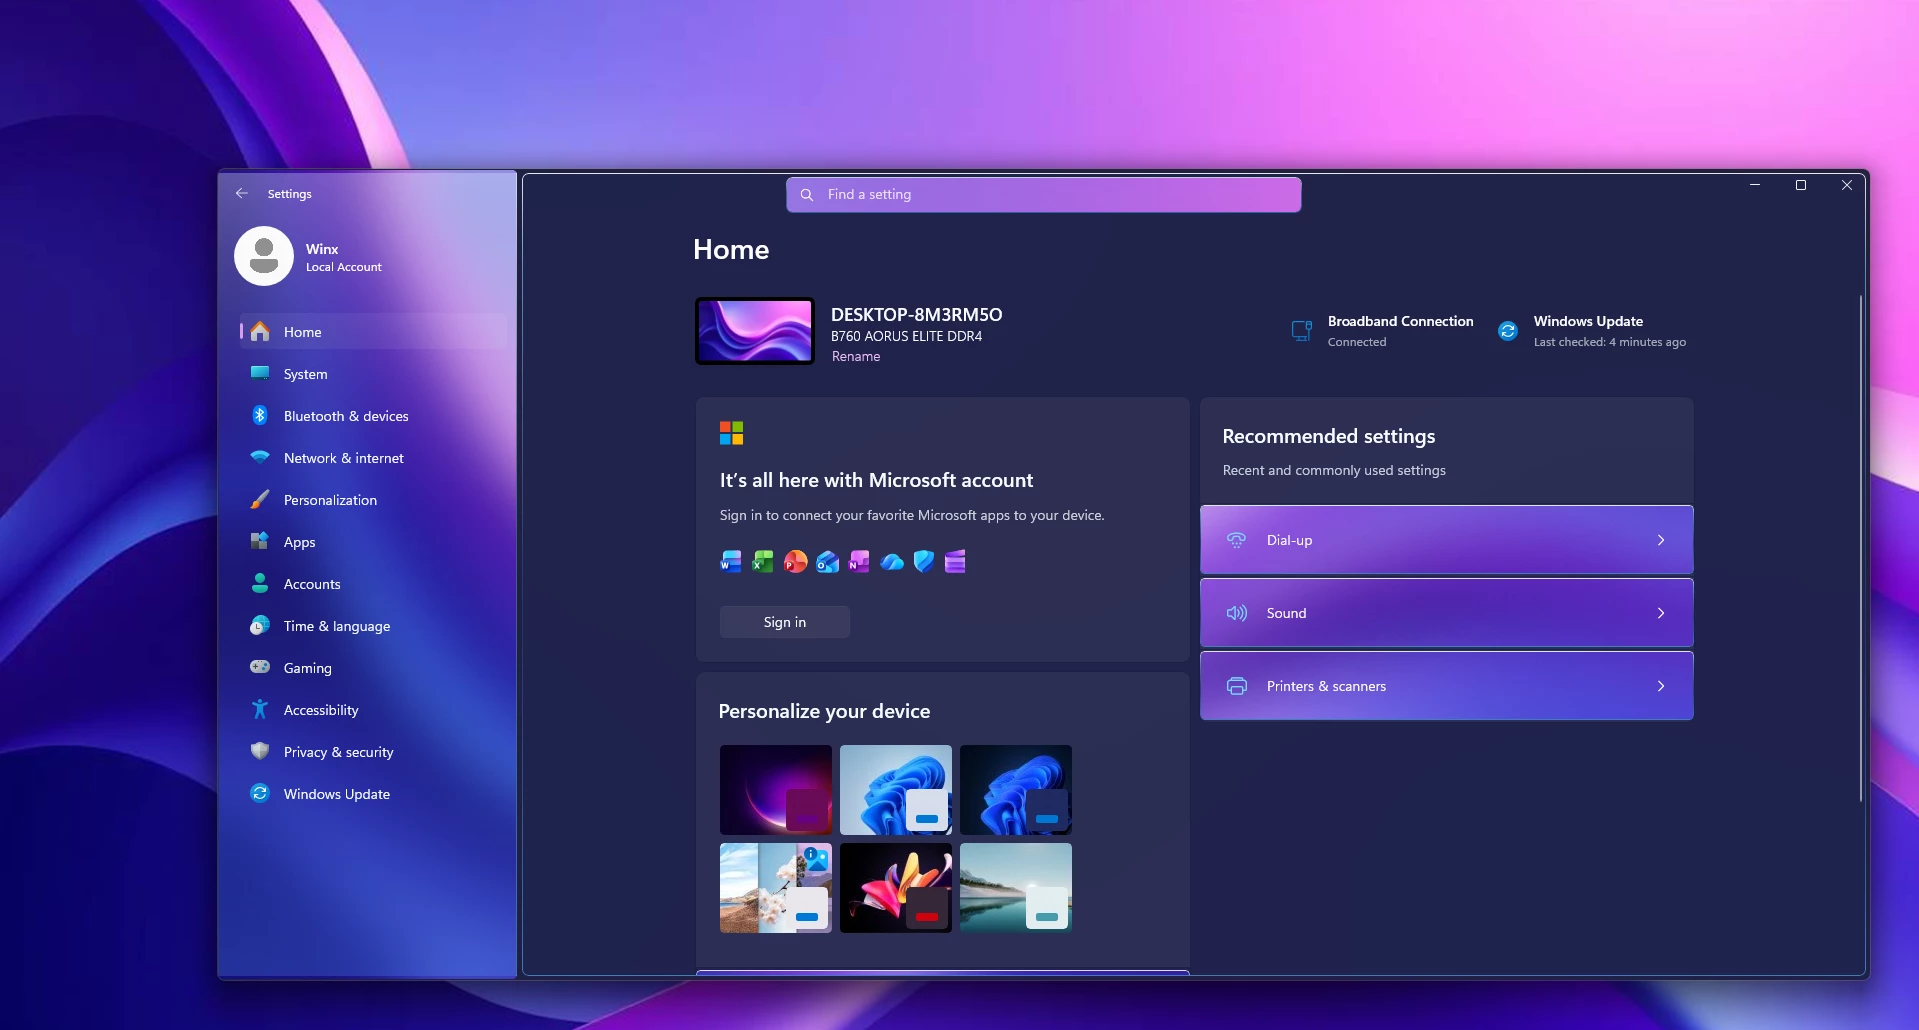Go to Accounts section
1919x1030 pixels.
pos(372,583)
